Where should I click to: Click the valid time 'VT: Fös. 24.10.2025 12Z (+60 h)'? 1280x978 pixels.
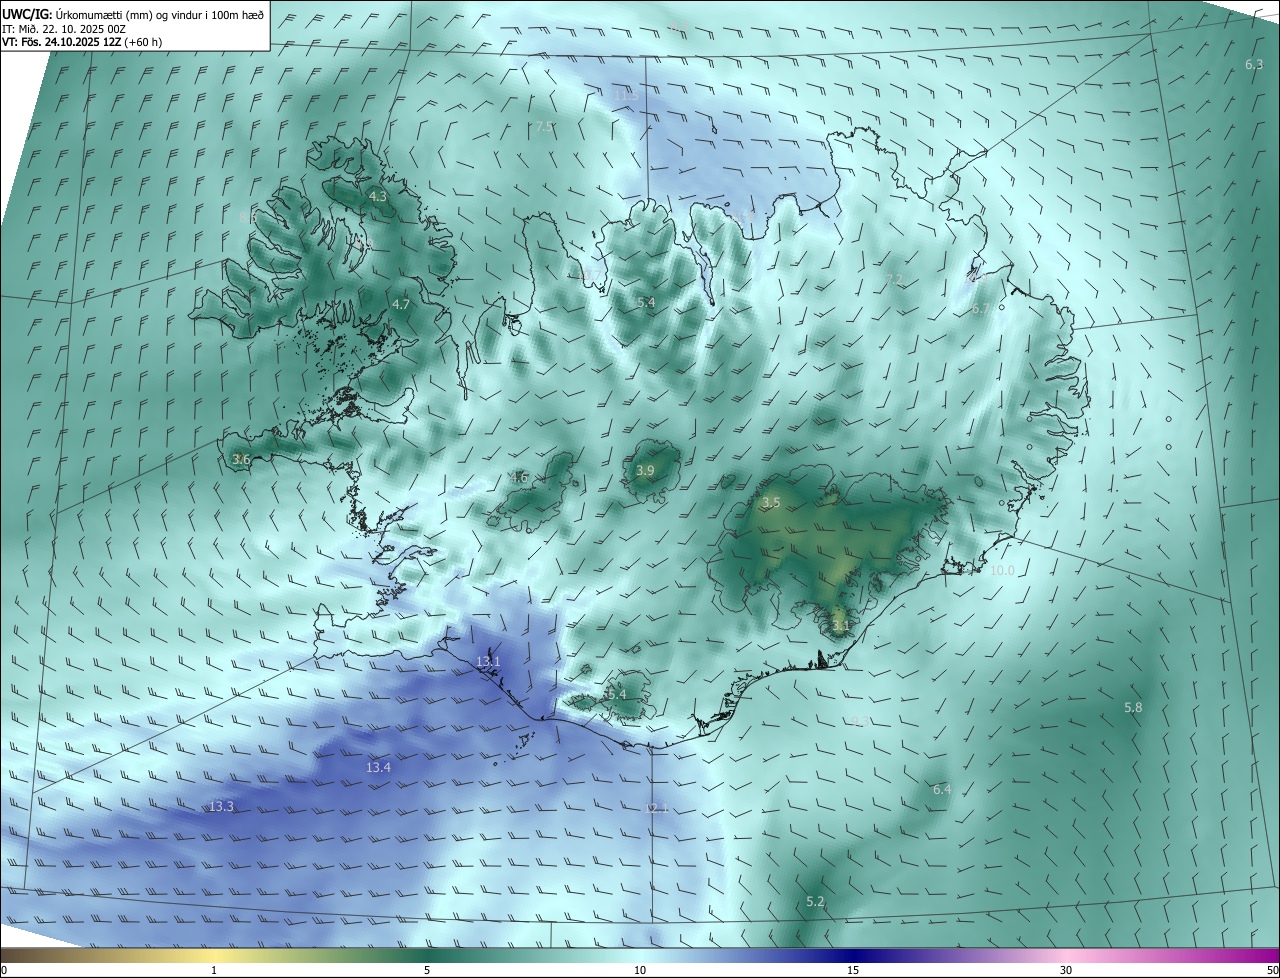(82, 43)
